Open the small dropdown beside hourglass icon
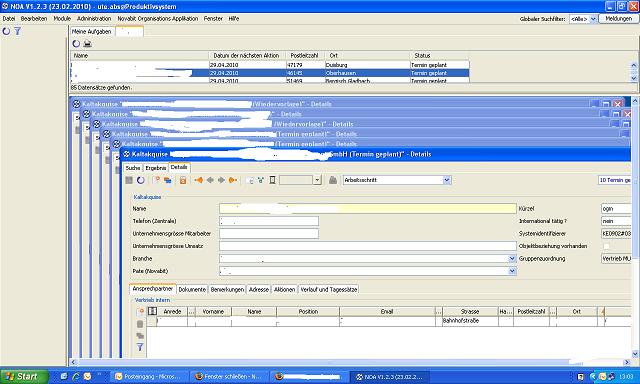The image size is (640, 384). pos(318,180)
